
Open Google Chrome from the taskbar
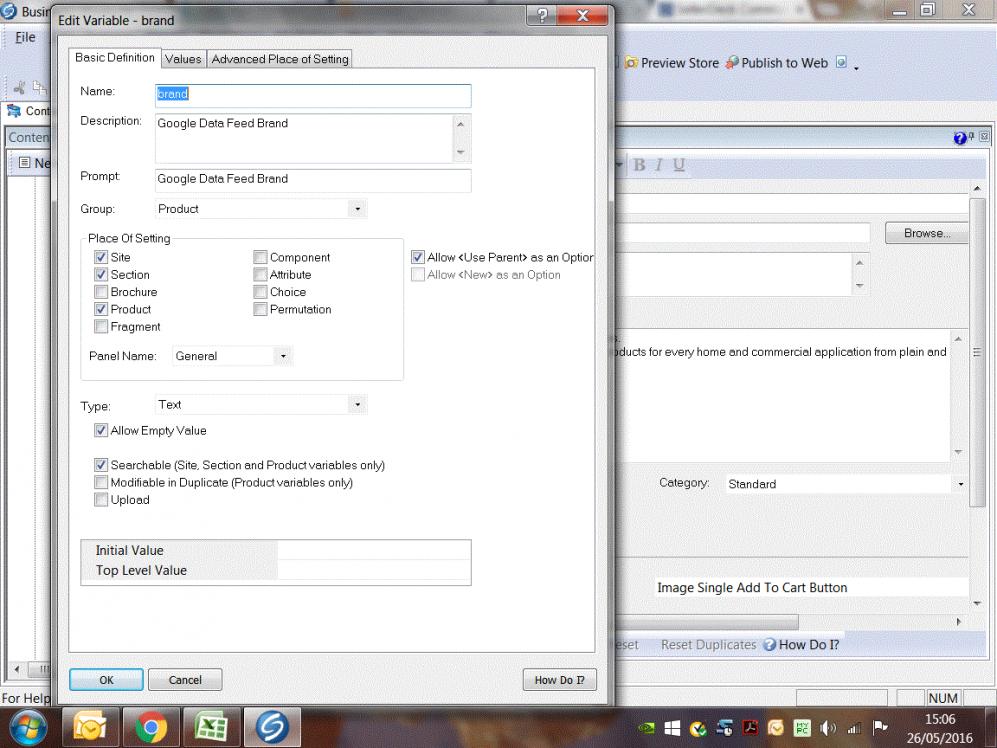[x=151, y=726]
